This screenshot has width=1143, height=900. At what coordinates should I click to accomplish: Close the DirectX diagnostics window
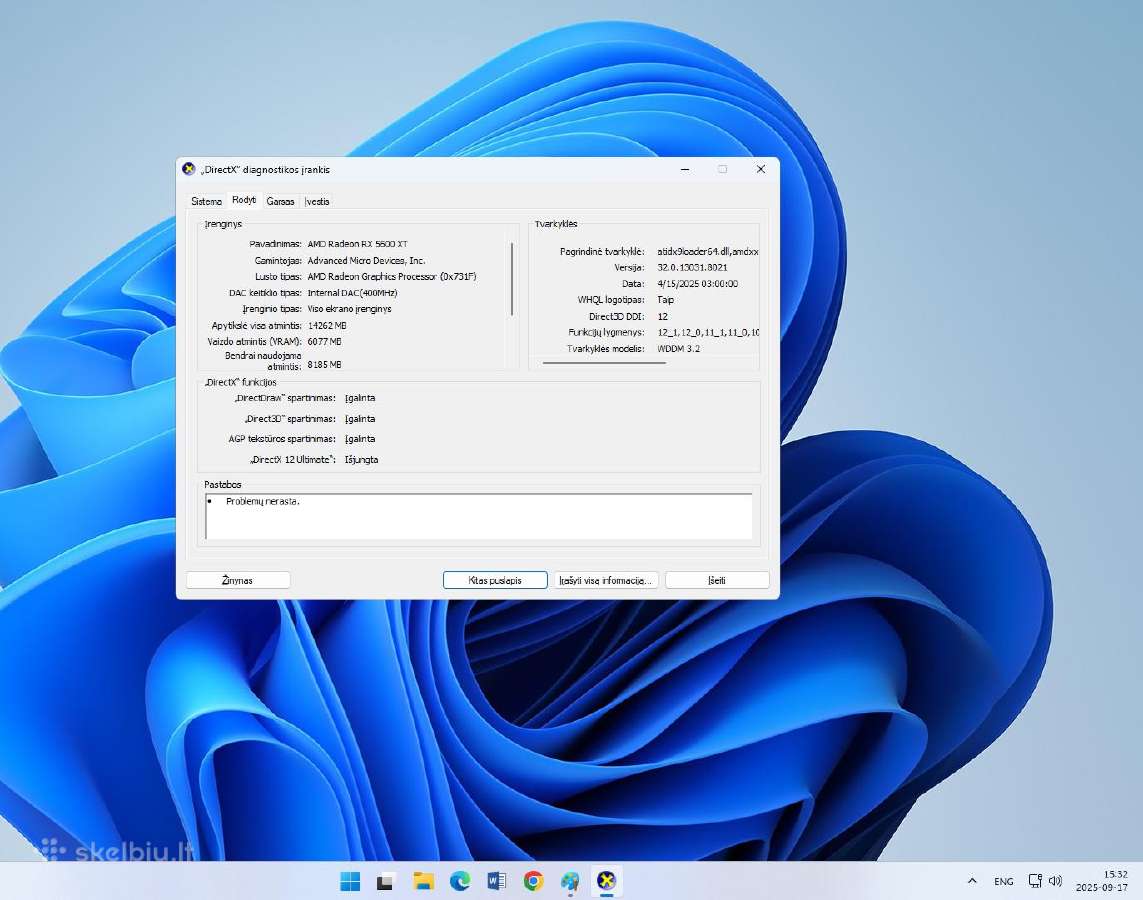[760, 169]
